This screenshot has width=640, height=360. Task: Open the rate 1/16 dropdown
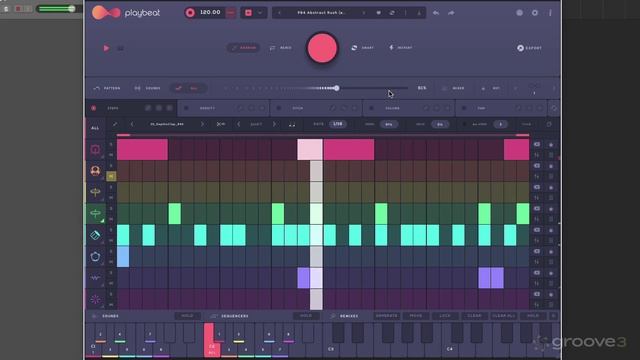click(338, 124)
